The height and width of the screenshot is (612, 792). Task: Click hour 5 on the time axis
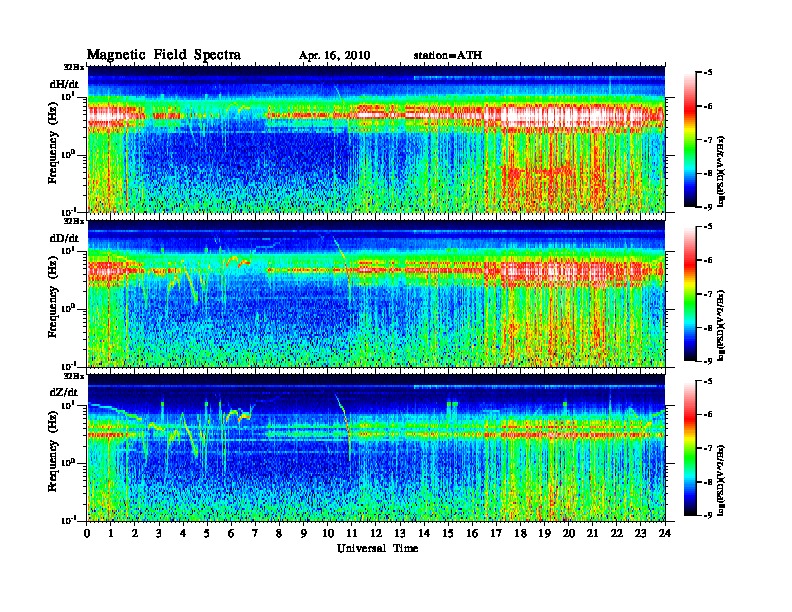point(207,534)
